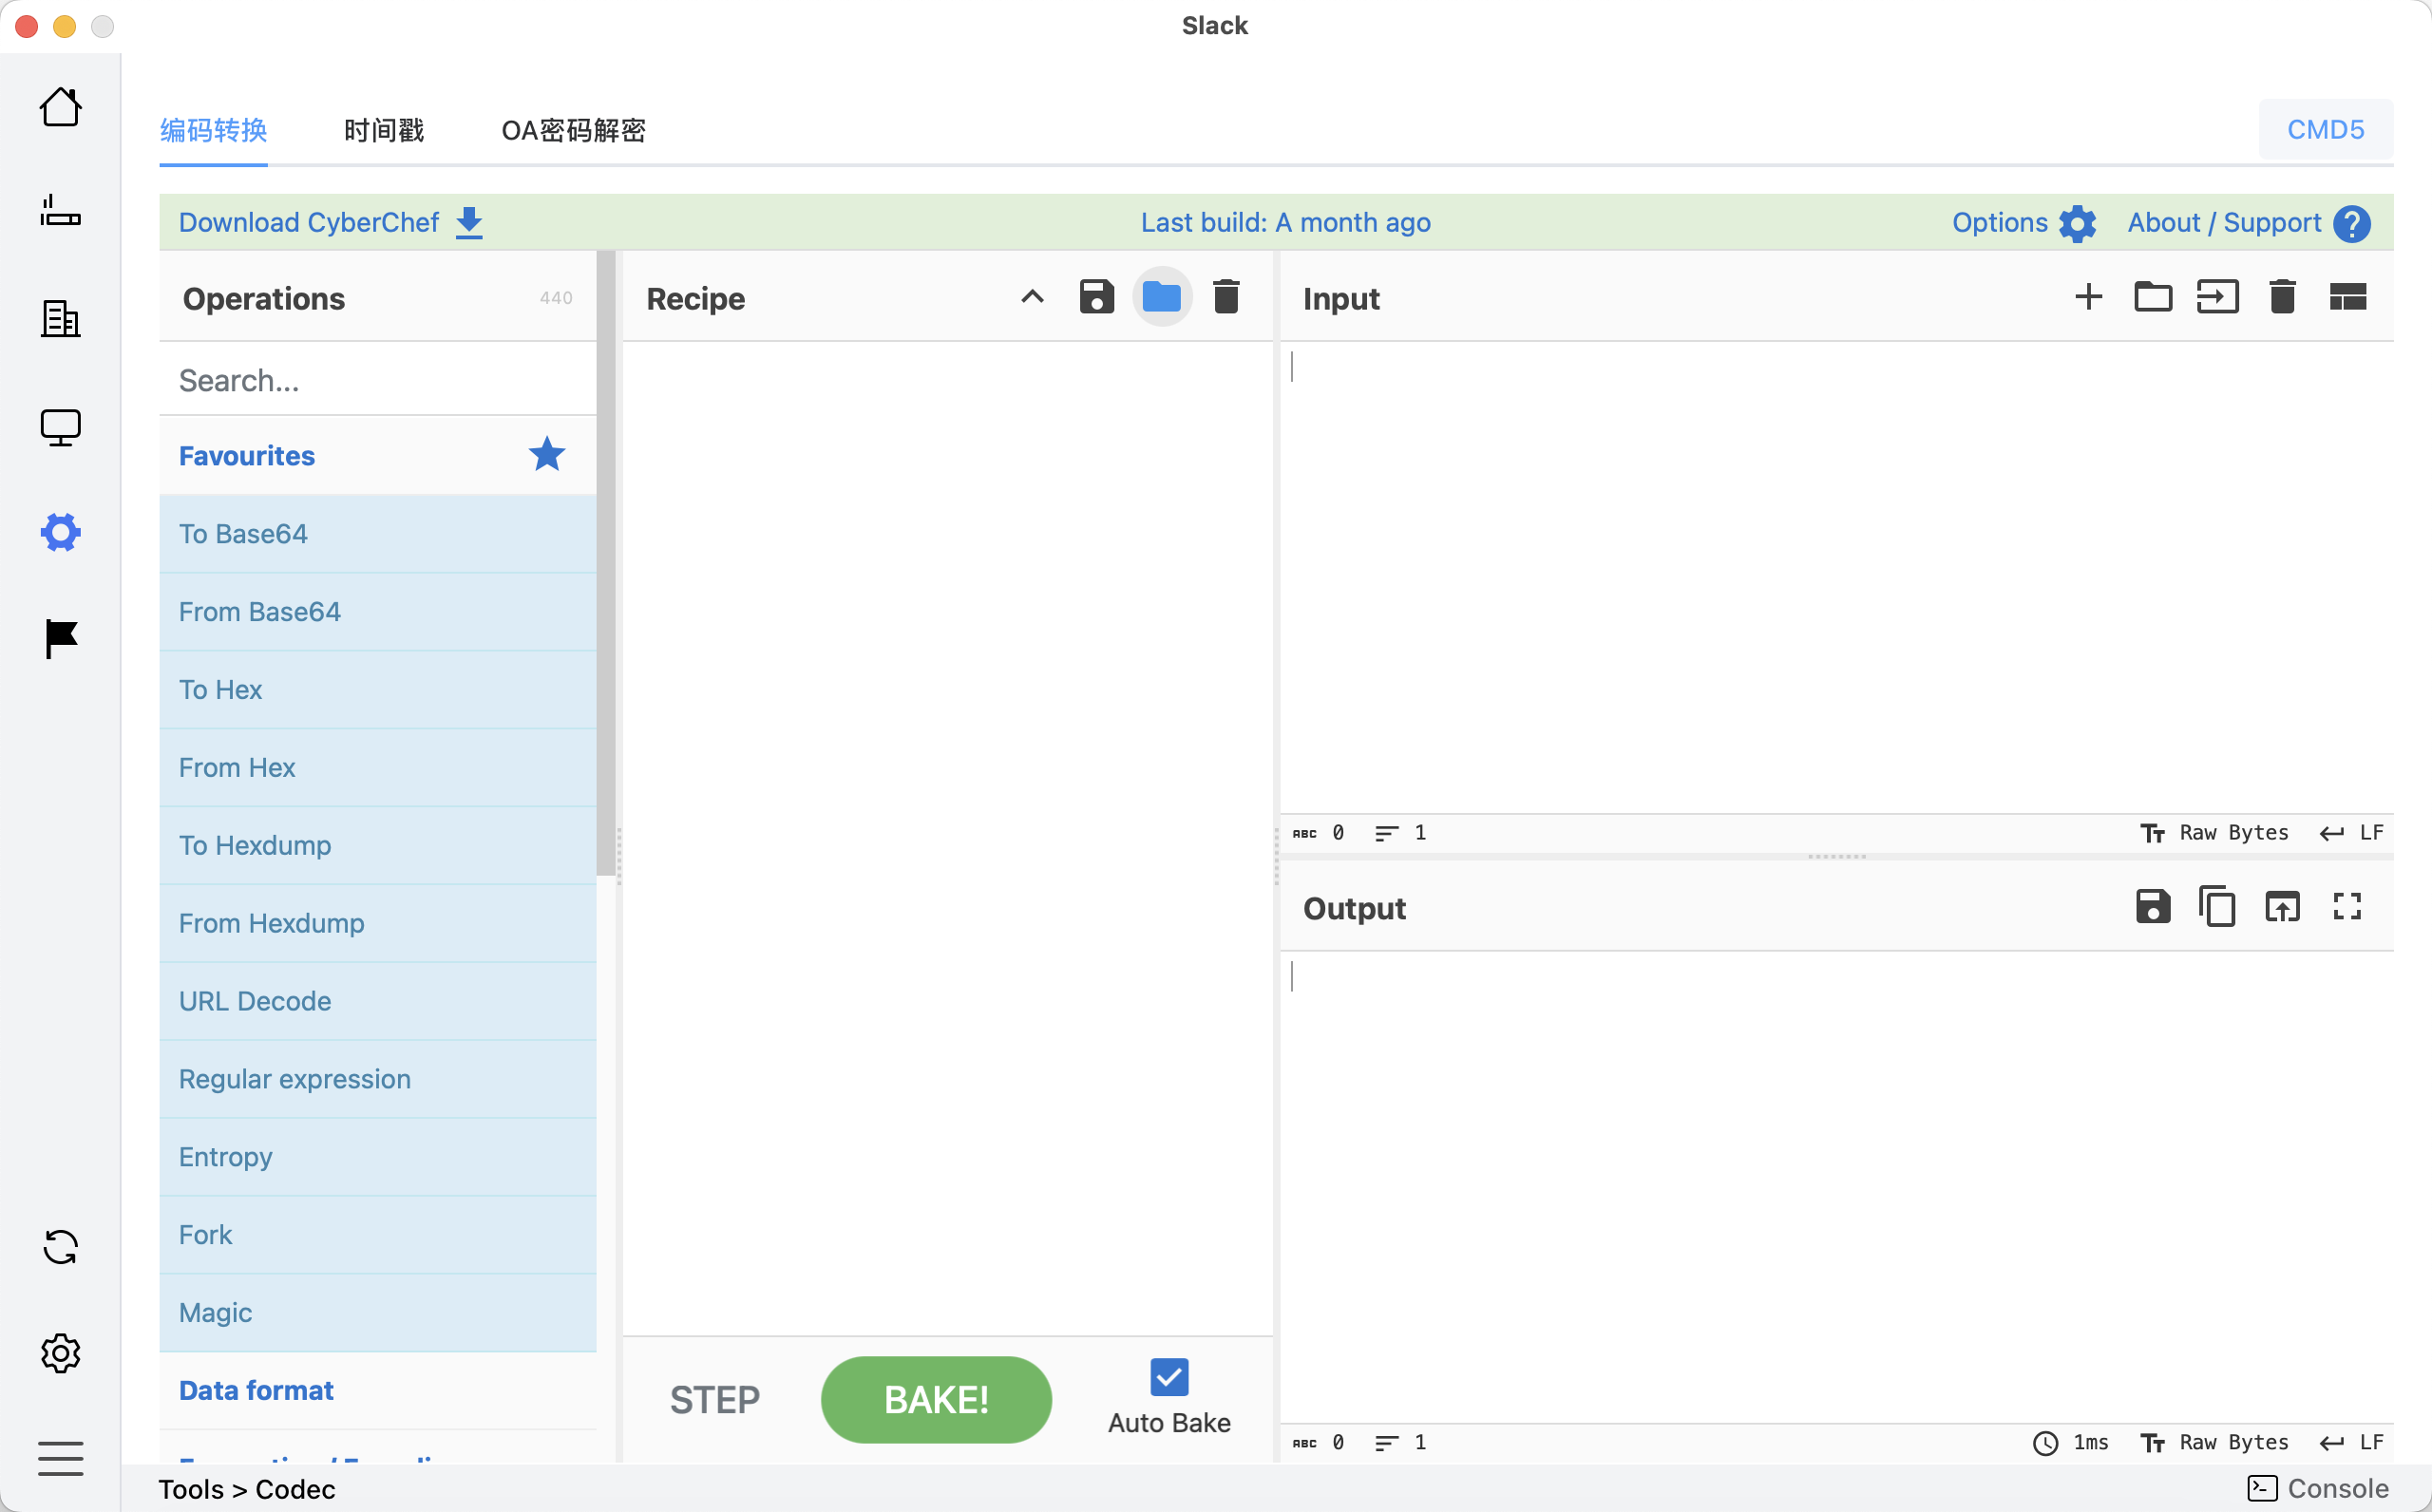Switch to the 时间戳 tab
The image size is (2432, 1512).
tap(384, 130)
